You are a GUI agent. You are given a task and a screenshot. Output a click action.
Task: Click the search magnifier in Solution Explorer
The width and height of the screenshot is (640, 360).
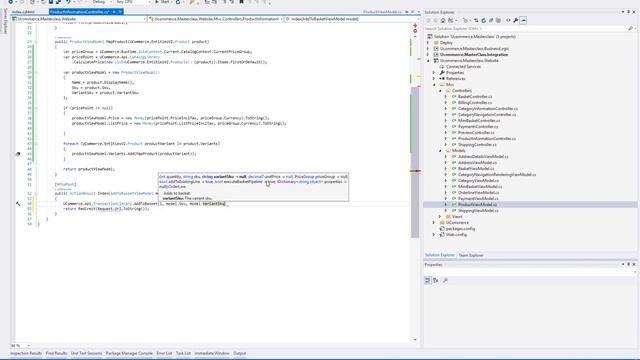click(630, 29)
